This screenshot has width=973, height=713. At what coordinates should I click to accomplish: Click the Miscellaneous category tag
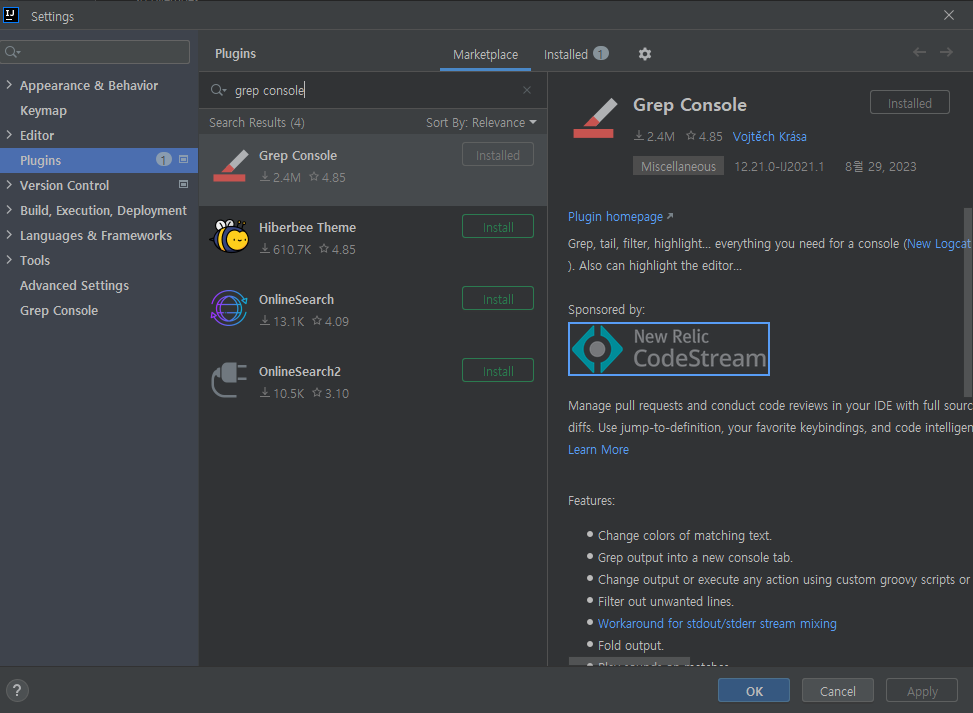(678, 166)
